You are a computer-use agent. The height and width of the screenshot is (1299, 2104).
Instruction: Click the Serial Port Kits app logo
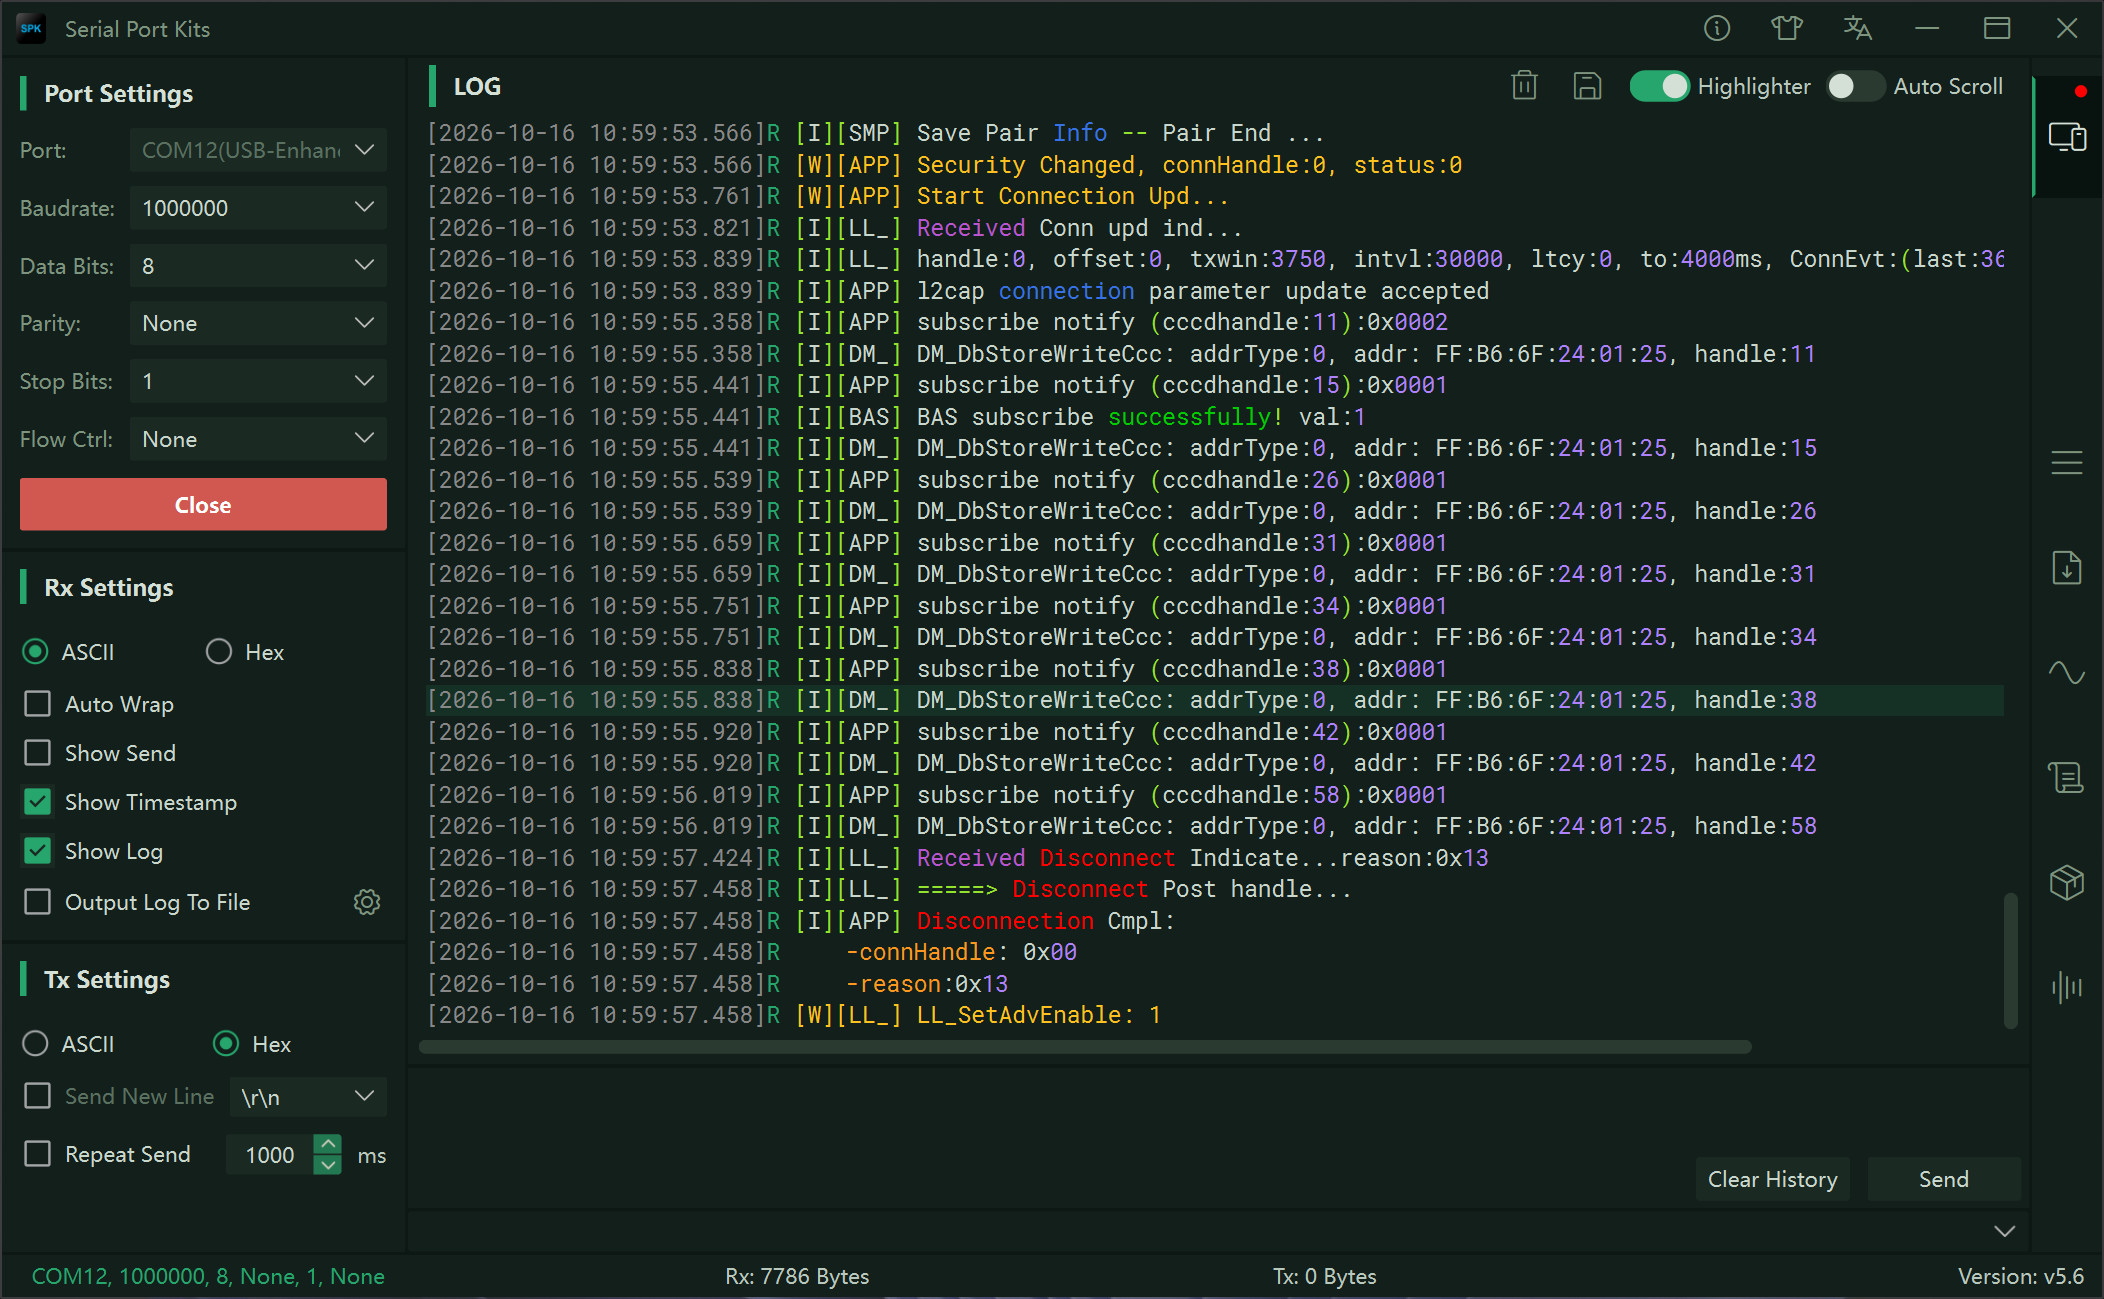pyautogui.click(x=31, y=28)
